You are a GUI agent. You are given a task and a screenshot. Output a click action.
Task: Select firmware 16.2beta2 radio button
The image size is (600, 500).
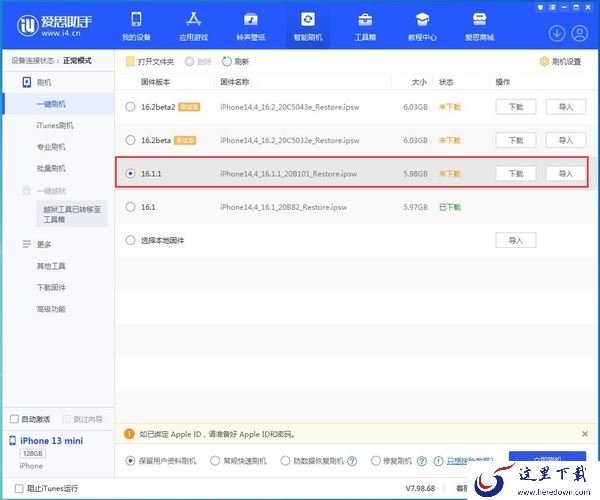pyautogui.click(x=130, y=107)
